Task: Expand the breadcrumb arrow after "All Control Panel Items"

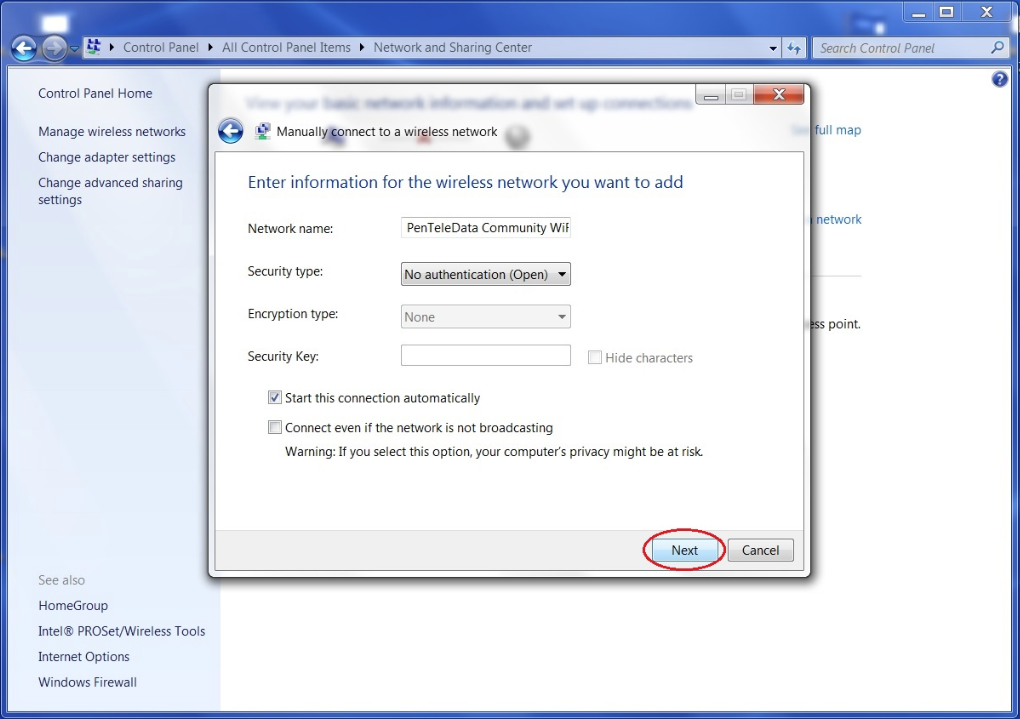Action: click(x=362, y=47)
